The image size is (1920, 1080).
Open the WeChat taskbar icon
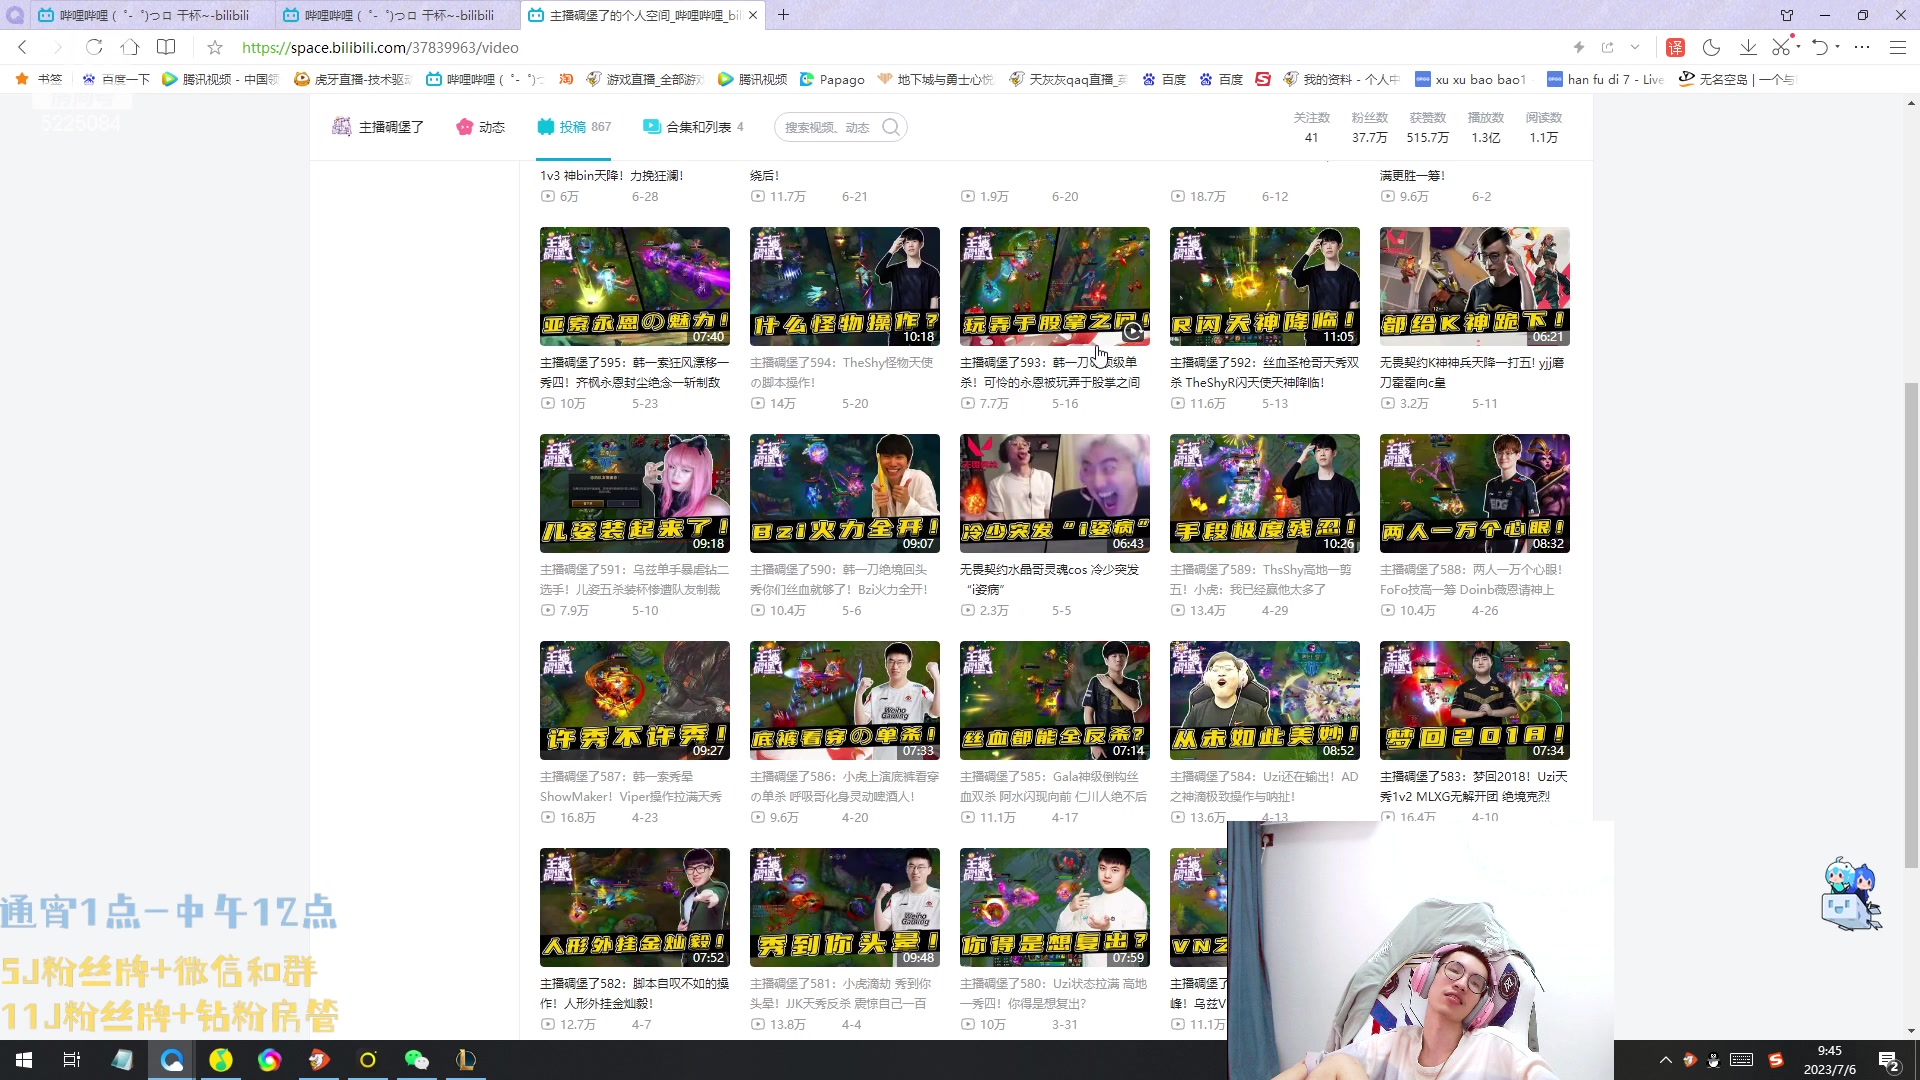click(x=416, y=1060)
